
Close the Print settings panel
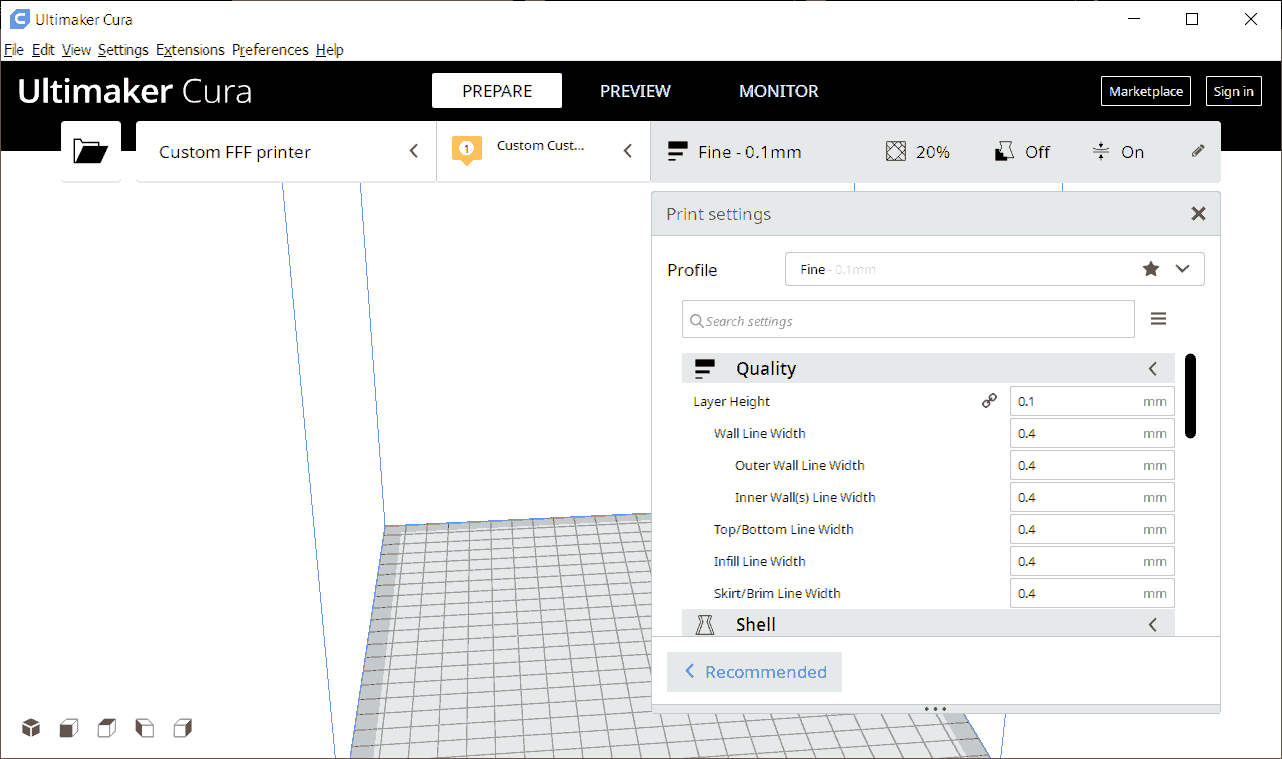1198,214
